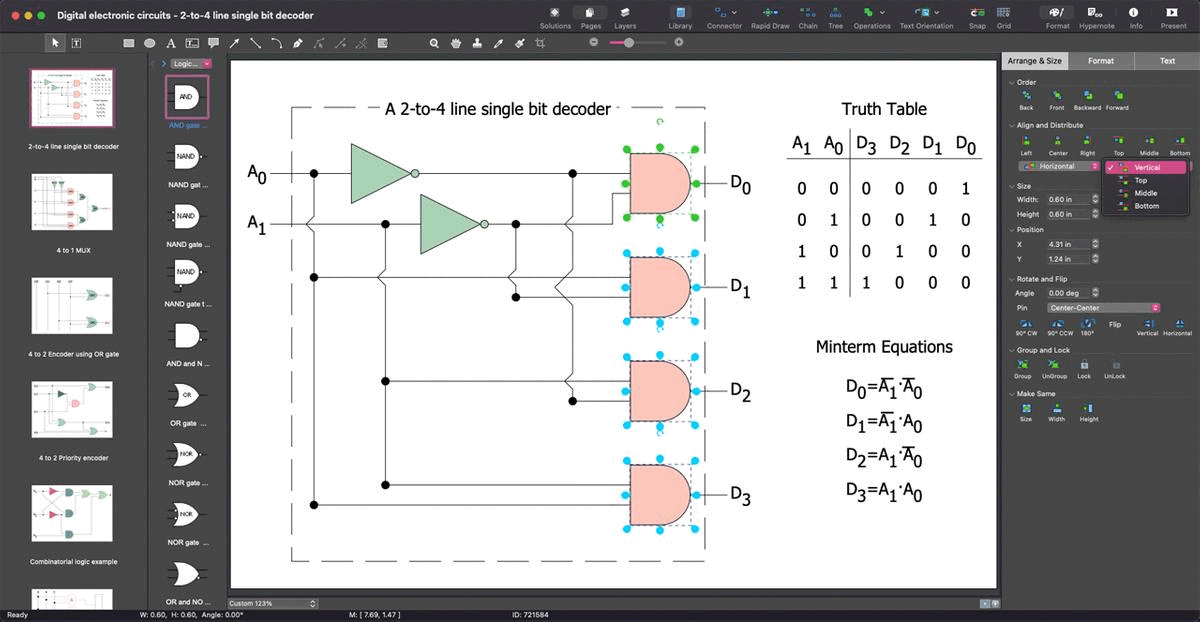Open the Custom 123% zoom dropdown
This screenshot has height=622, width=1200.
coord(272,604)
